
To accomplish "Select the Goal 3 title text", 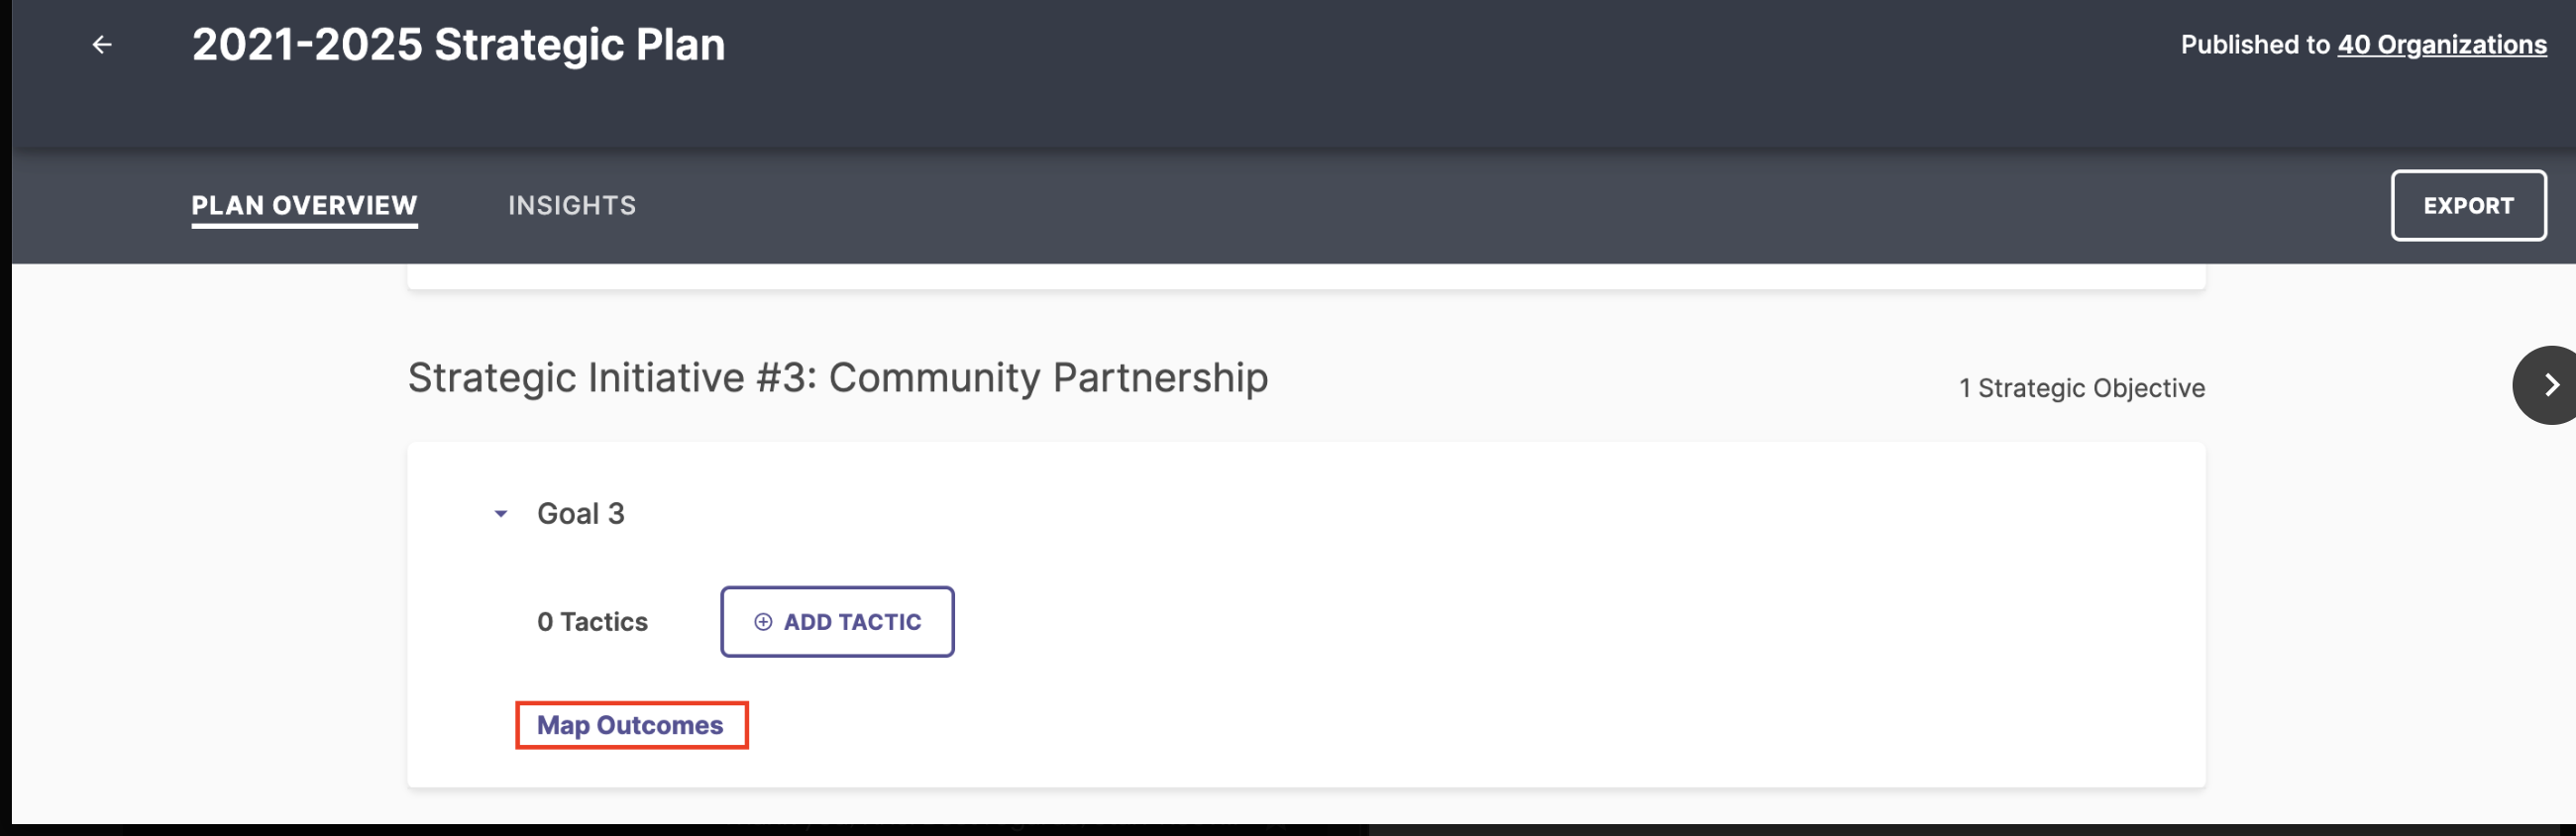I will [581, 514].
